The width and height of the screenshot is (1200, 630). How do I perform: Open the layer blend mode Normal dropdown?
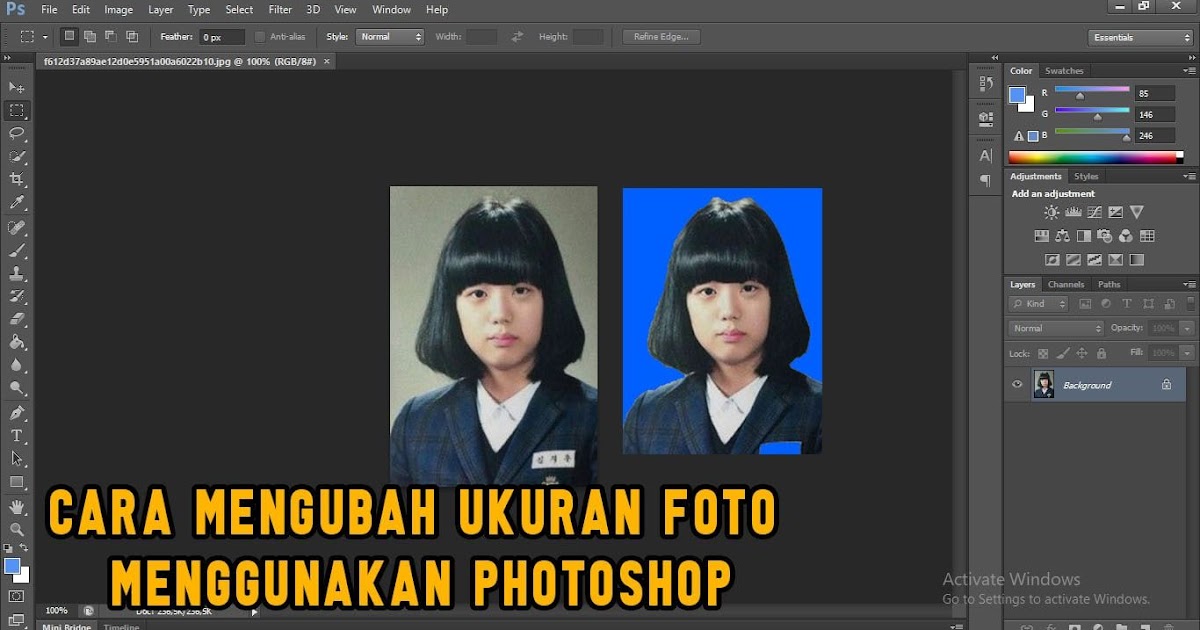pos(1056,328)
